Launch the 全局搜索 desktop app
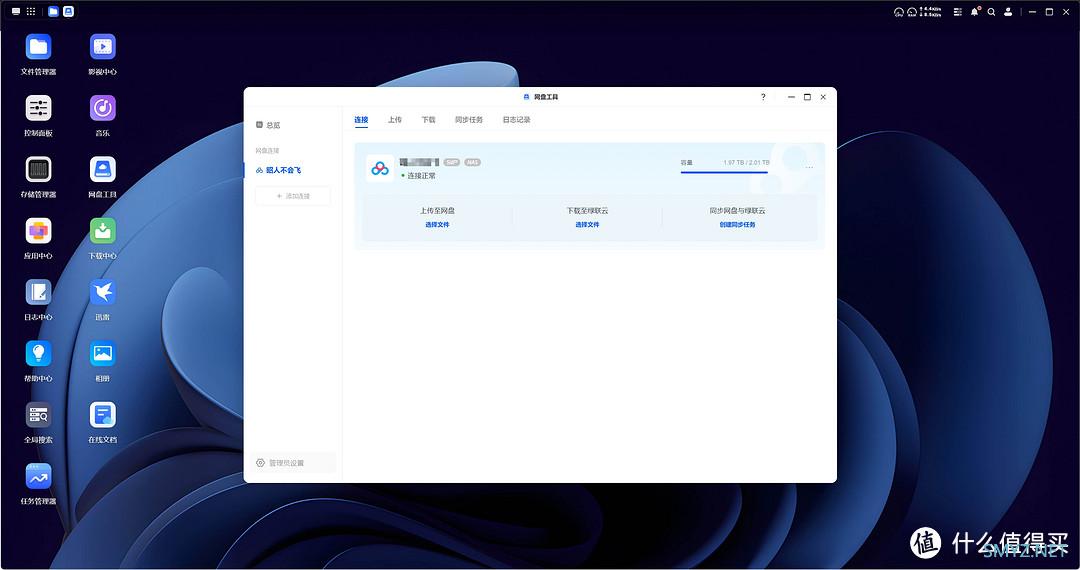The width and height of the screenshot is (1080, 570). 39,414
